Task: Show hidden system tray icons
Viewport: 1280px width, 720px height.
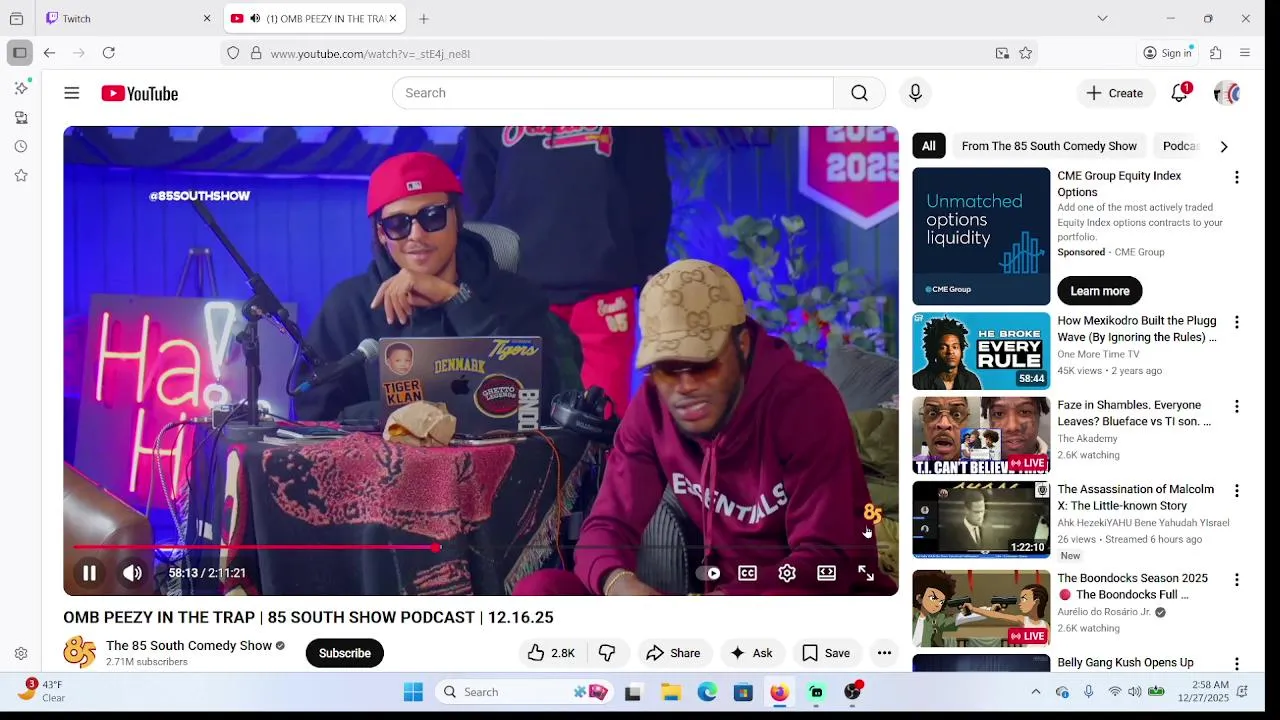Action: point(1036,692)
